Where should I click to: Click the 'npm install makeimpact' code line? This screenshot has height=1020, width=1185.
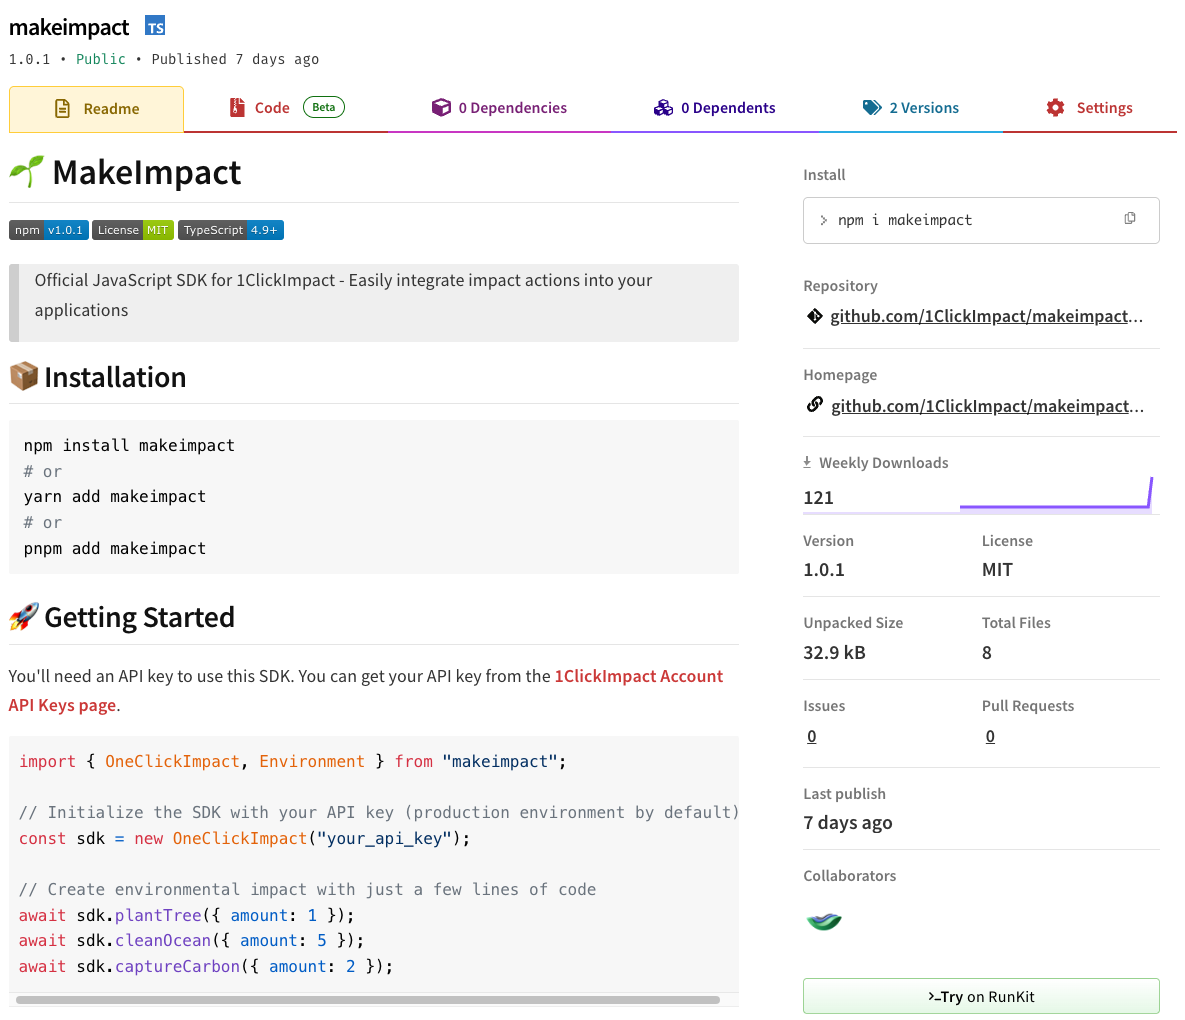129,445
